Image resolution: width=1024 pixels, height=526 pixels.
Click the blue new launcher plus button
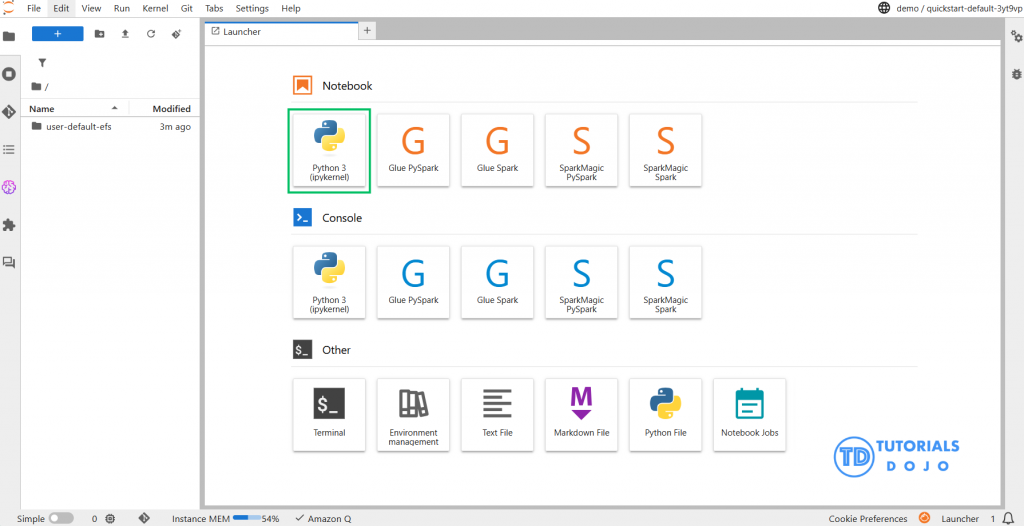pos(57,34)
